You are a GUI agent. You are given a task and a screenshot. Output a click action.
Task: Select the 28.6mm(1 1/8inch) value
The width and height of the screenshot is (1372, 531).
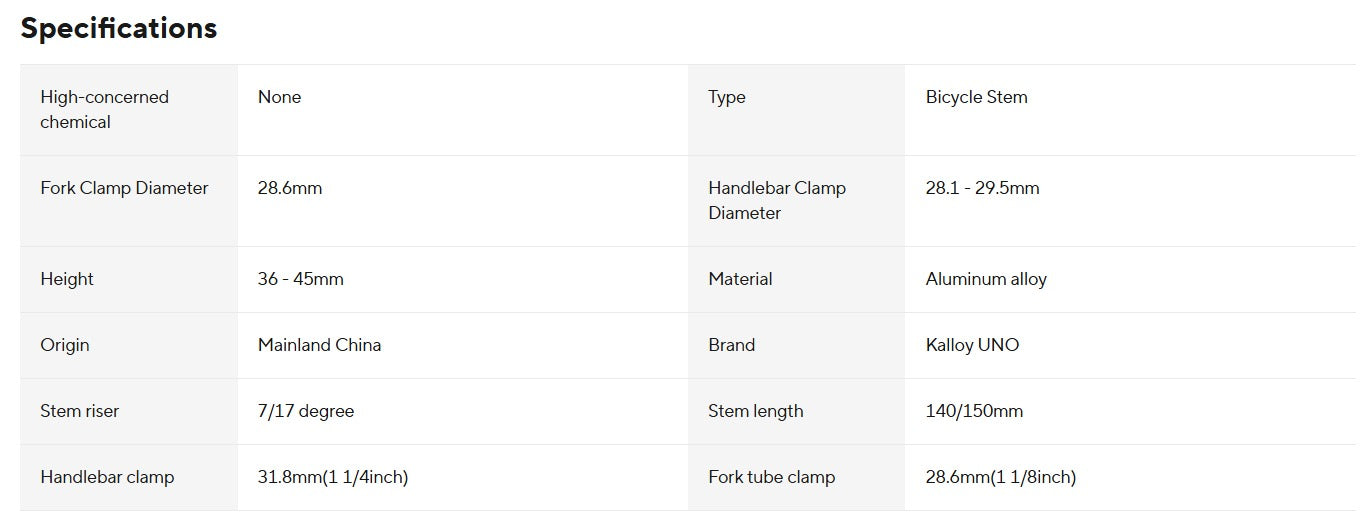point(1000,477)
